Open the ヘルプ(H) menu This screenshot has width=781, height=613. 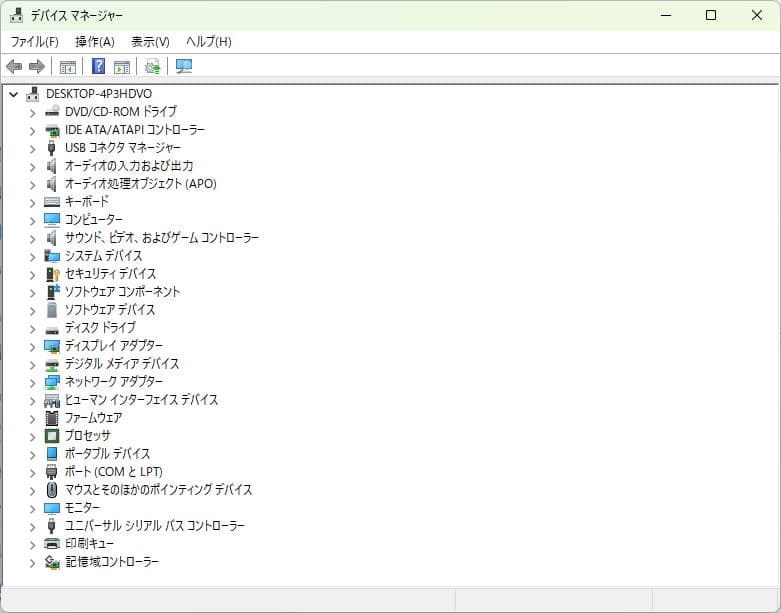click(x=209, y=41)
